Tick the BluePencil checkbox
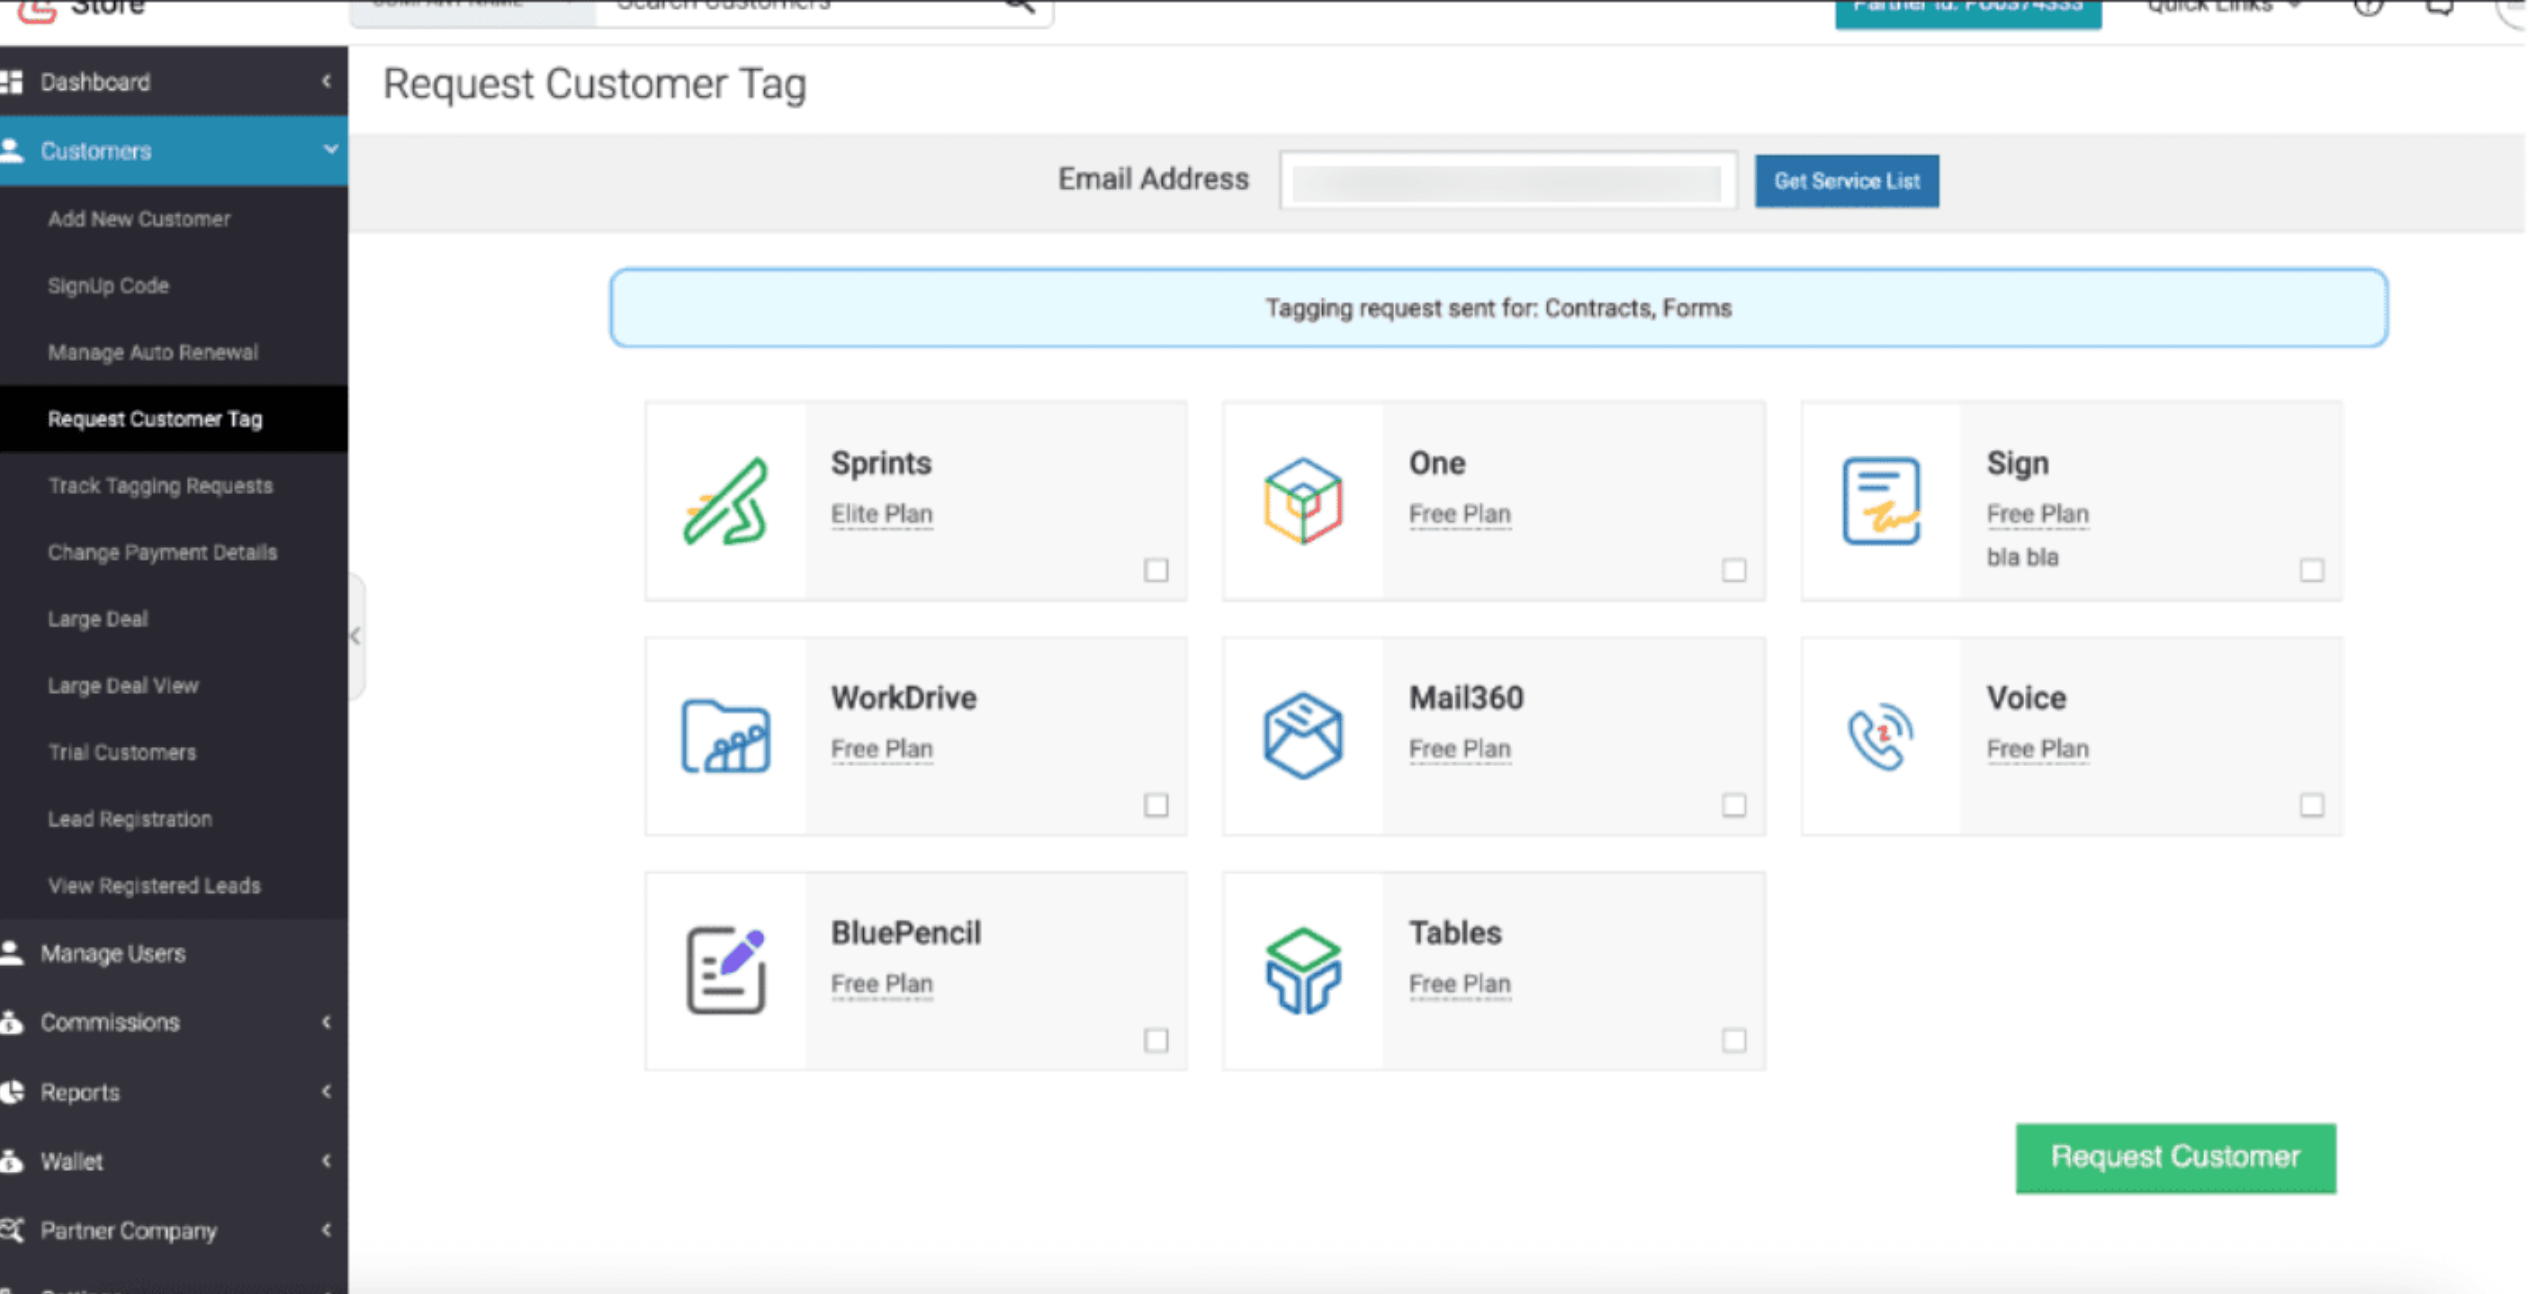This screenshot has height=1294, width=2532. tap(1156, 1040)
